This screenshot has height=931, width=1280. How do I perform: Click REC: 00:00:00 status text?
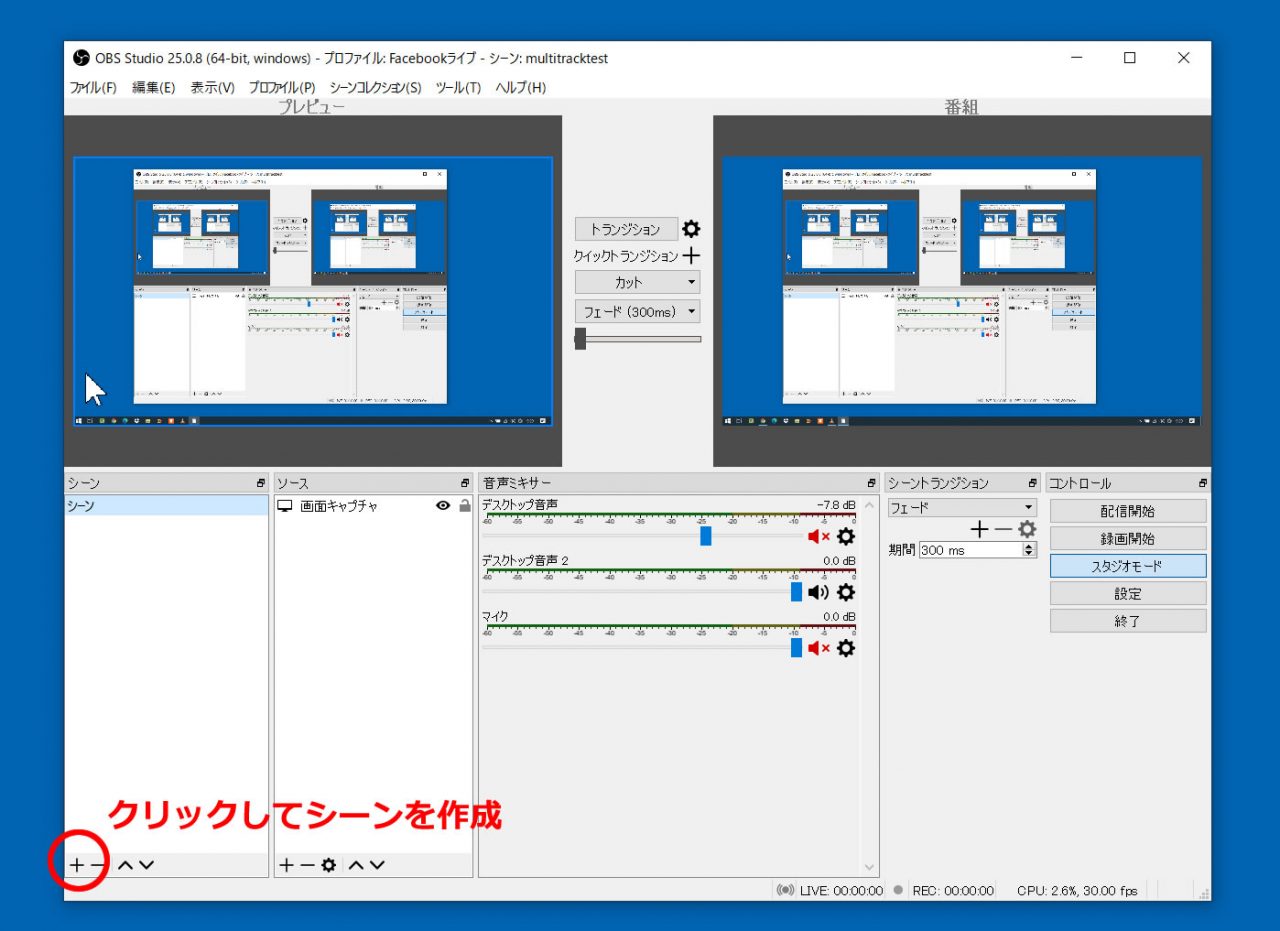point(953,890)
